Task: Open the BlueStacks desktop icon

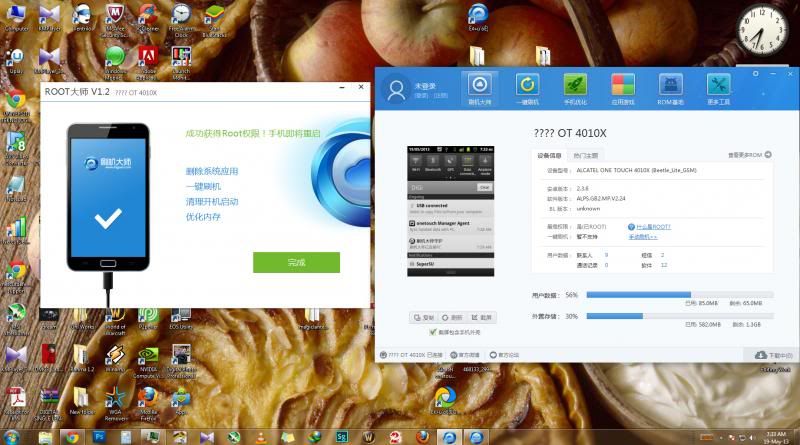Action: pos(214,20)
